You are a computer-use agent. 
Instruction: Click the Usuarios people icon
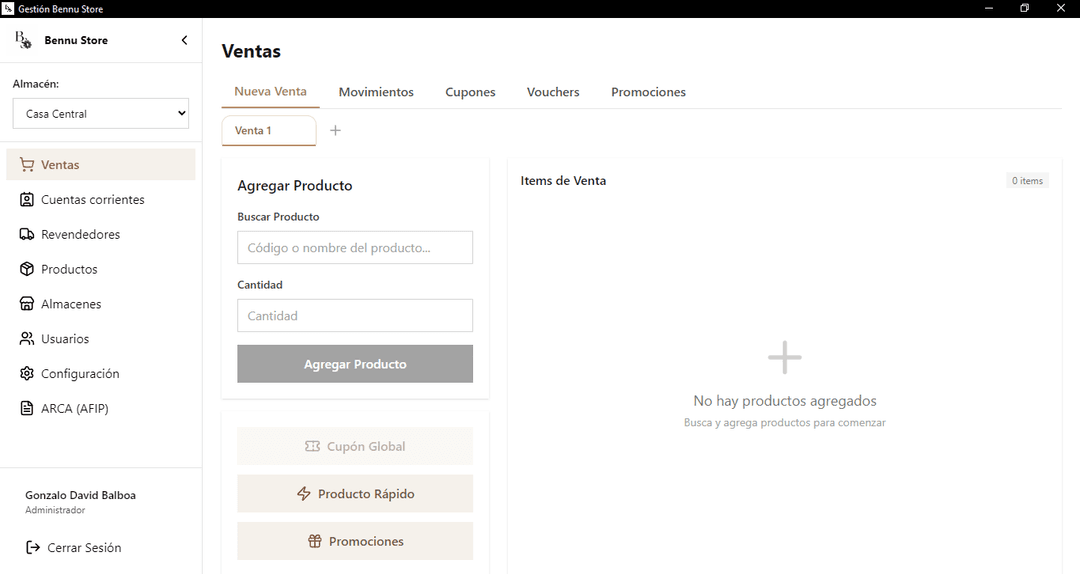(x=27, y=339)
